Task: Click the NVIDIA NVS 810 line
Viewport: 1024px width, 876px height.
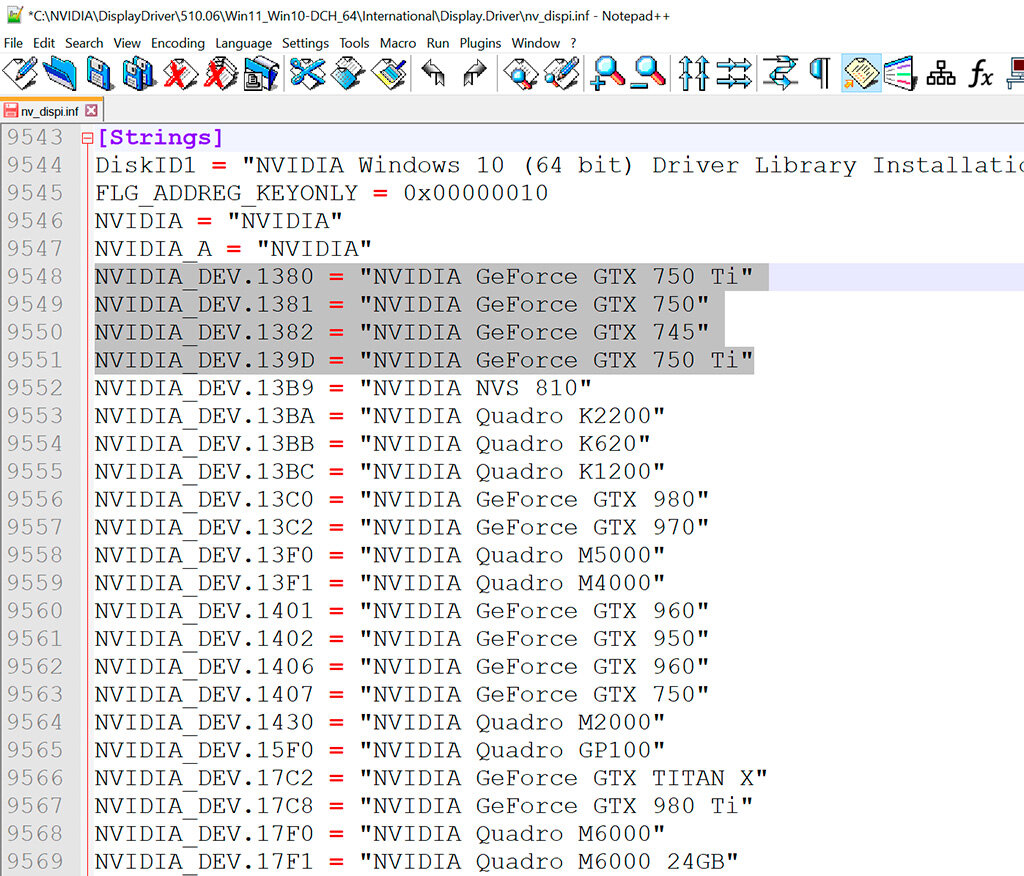Action: (343, 388)
